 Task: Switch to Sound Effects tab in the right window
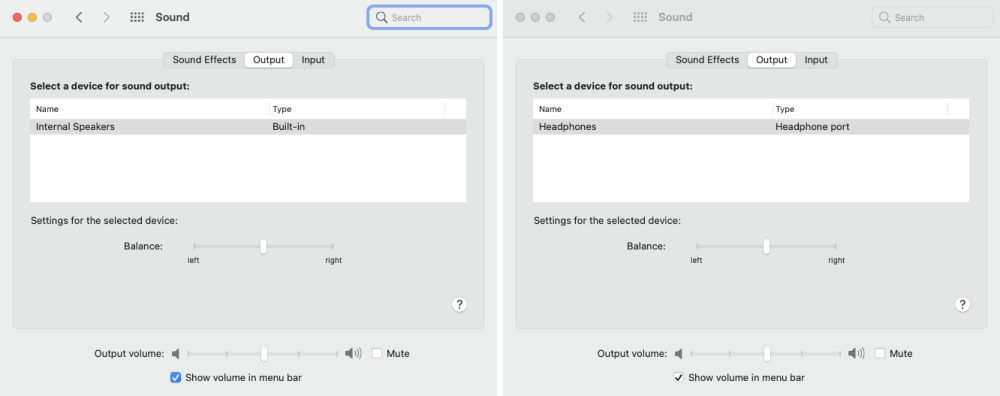coord(707,60)
